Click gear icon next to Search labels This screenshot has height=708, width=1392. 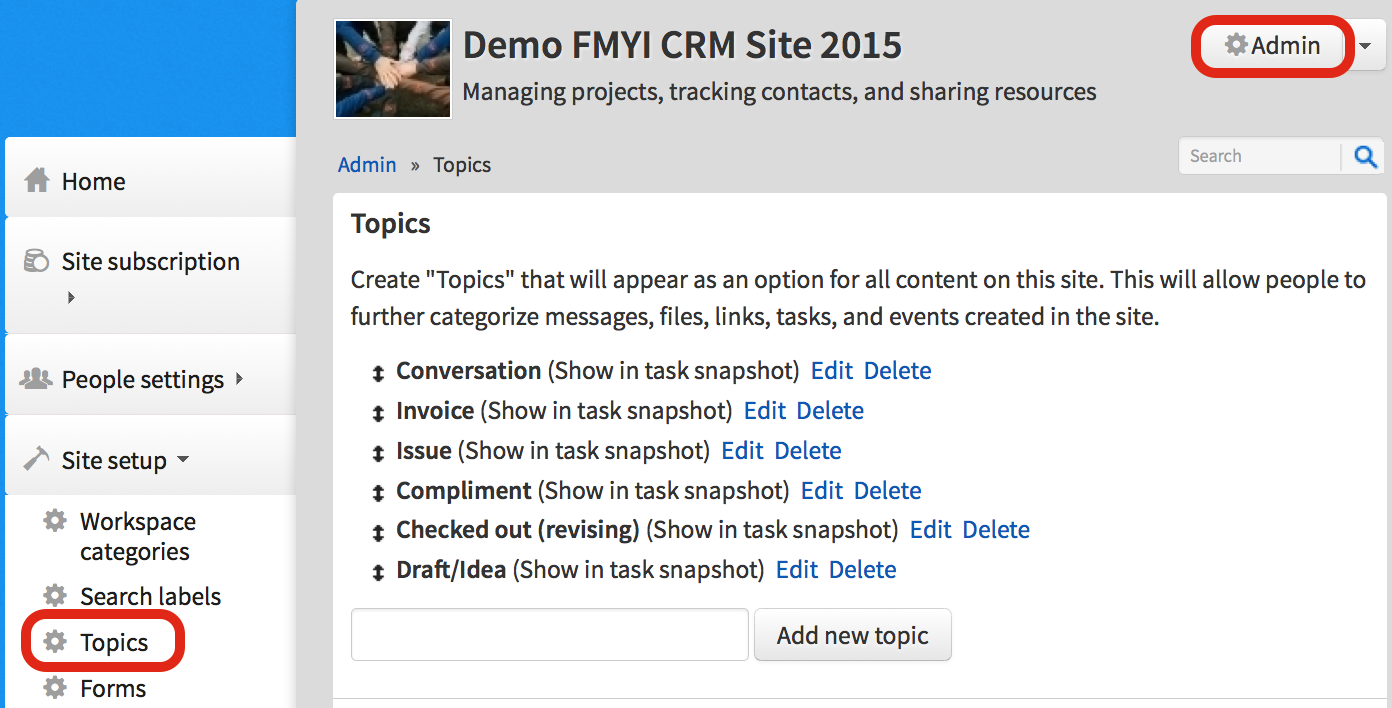[x=55, y=596]
